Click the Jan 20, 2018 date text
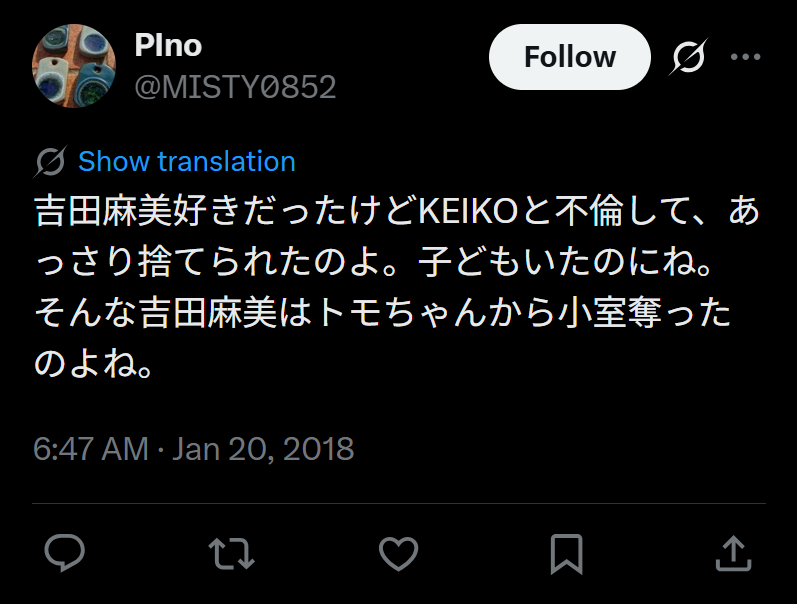 click(x=263, y=449)
